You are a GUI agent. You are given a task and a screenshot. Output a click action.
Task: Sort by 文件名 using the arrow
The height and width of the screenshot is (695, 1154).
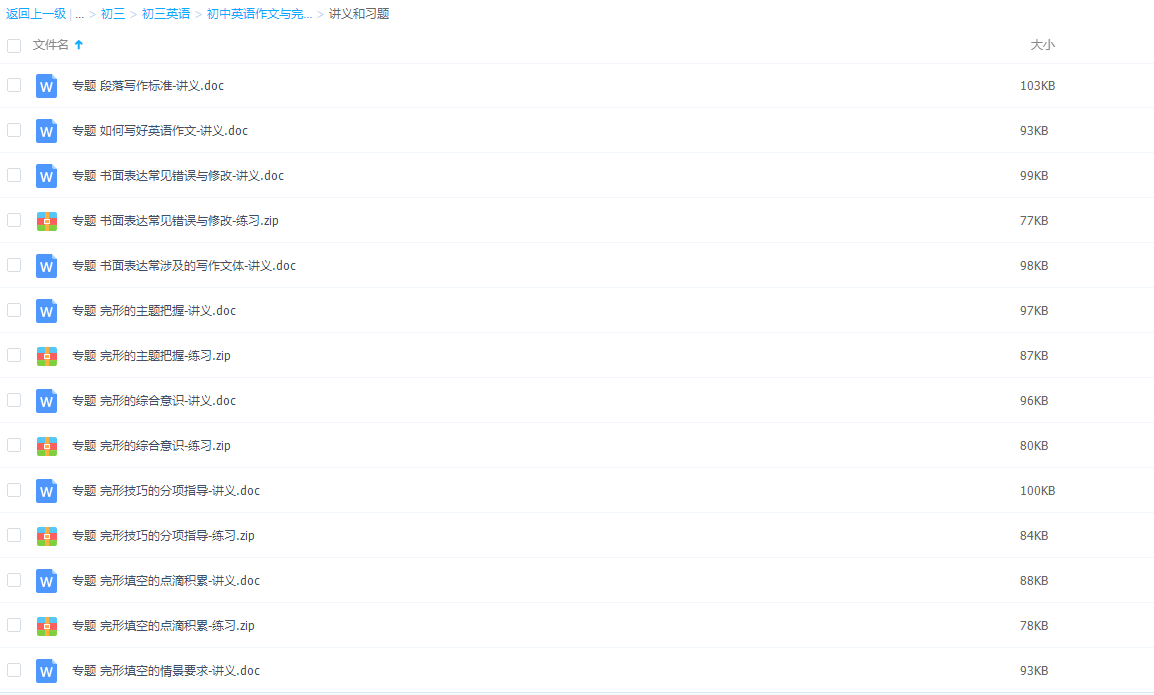(79, 45)
